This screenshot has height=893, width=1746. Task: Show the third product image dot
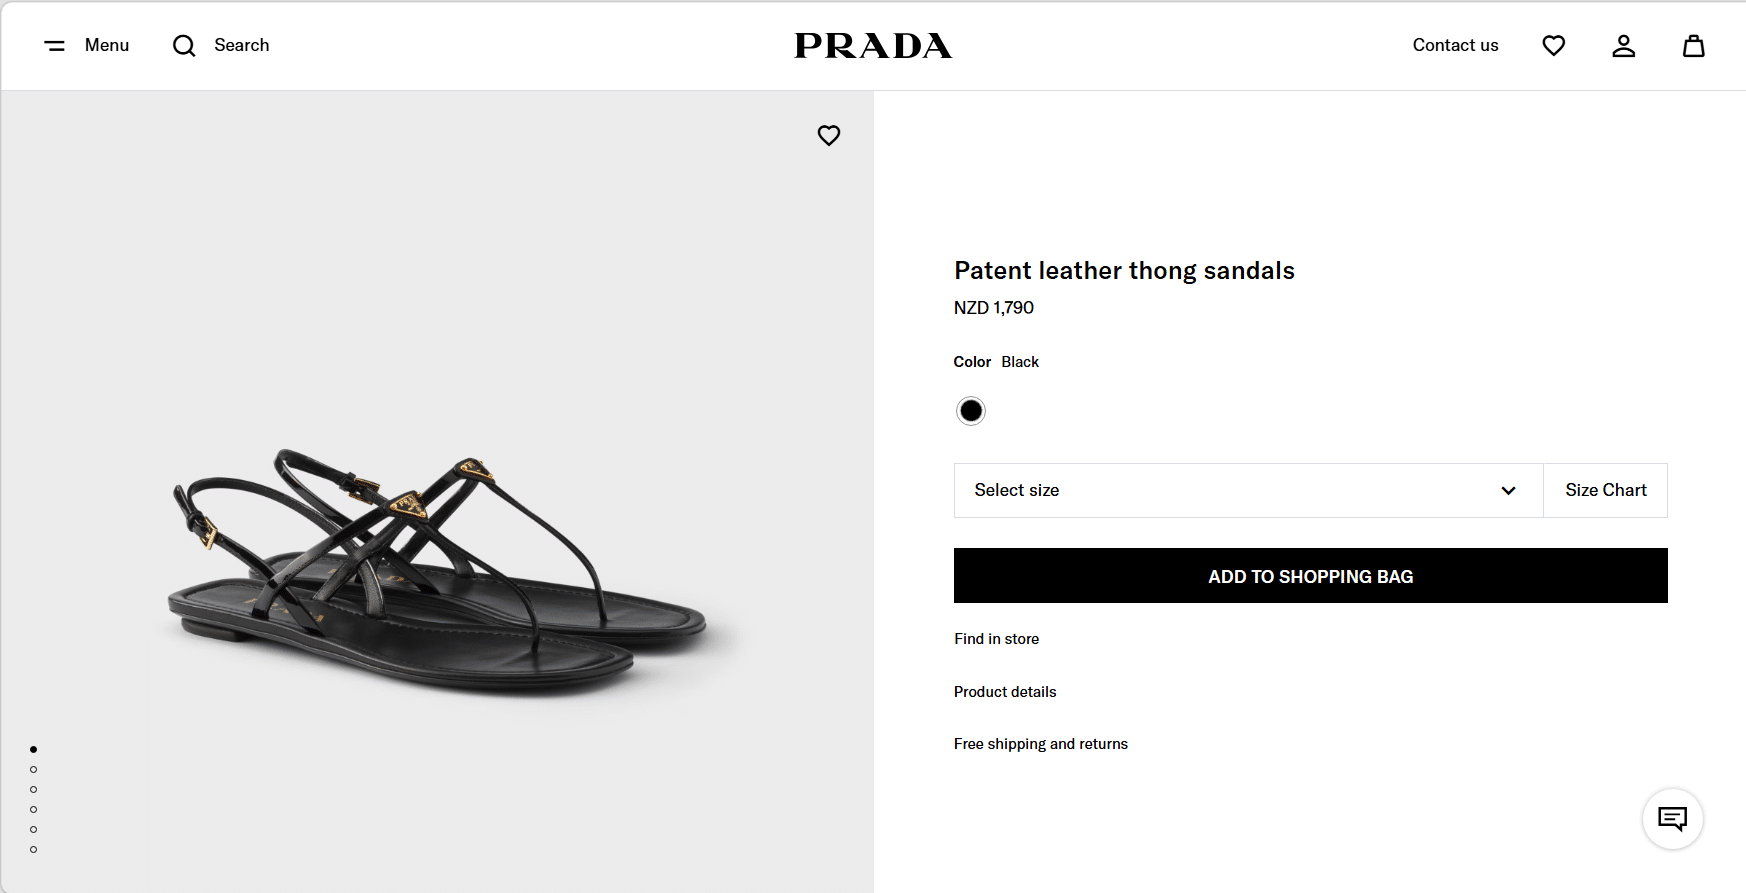(x=34, y=790)
